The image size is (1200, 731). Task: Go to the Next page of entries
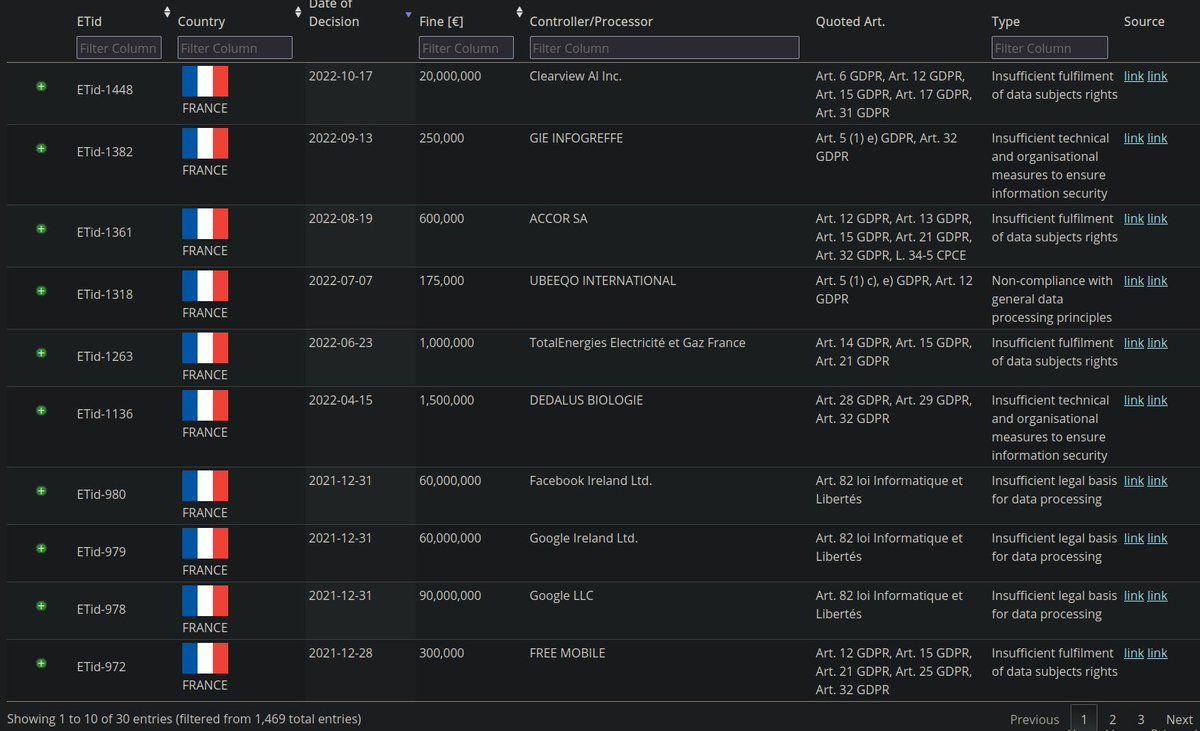pos(1179,719)
